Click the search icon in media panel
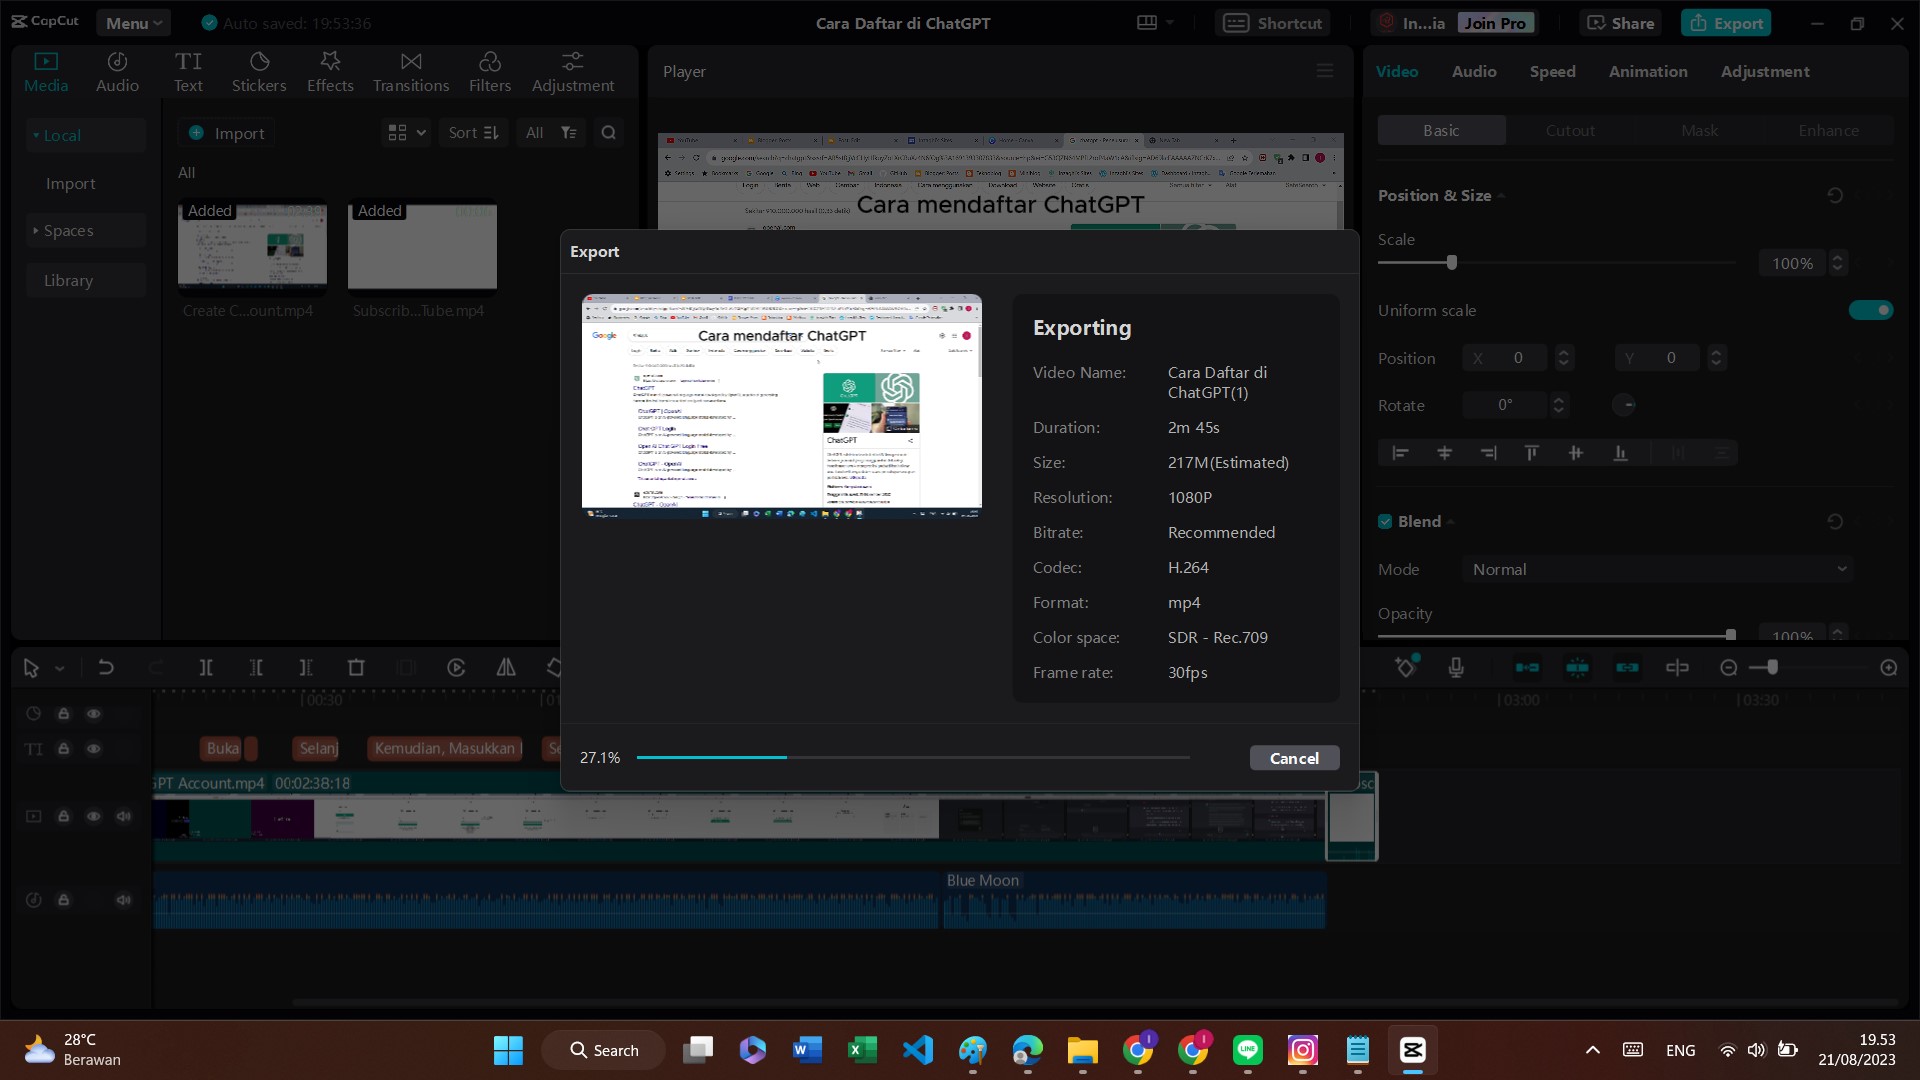This screenshot has width=1920, height=1080. click(x=608, y=133)
